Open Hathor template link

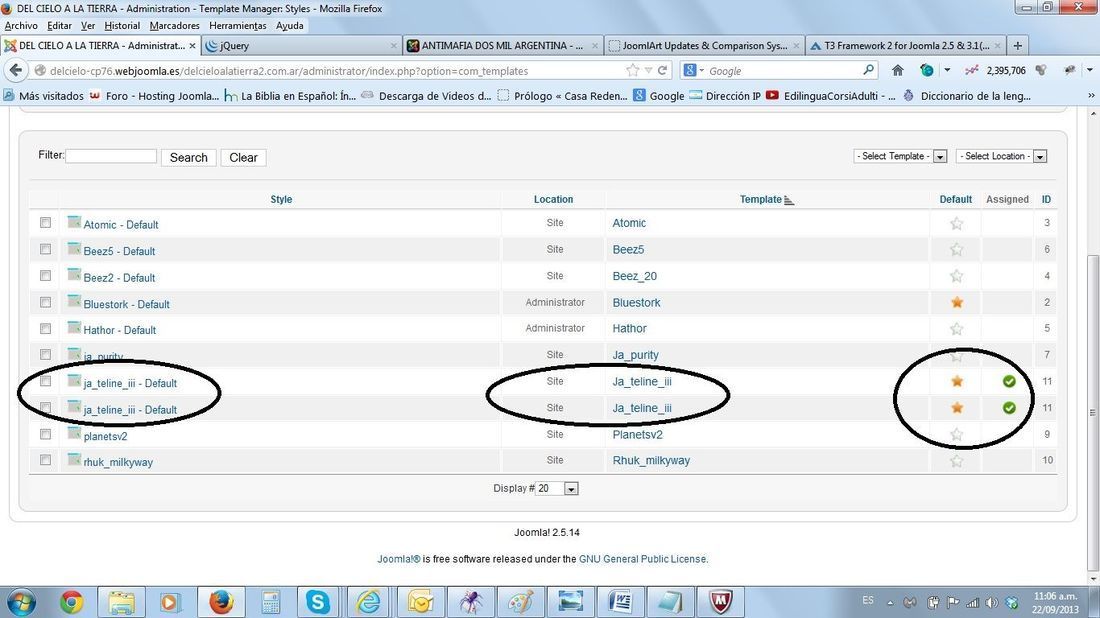(630, 328)
